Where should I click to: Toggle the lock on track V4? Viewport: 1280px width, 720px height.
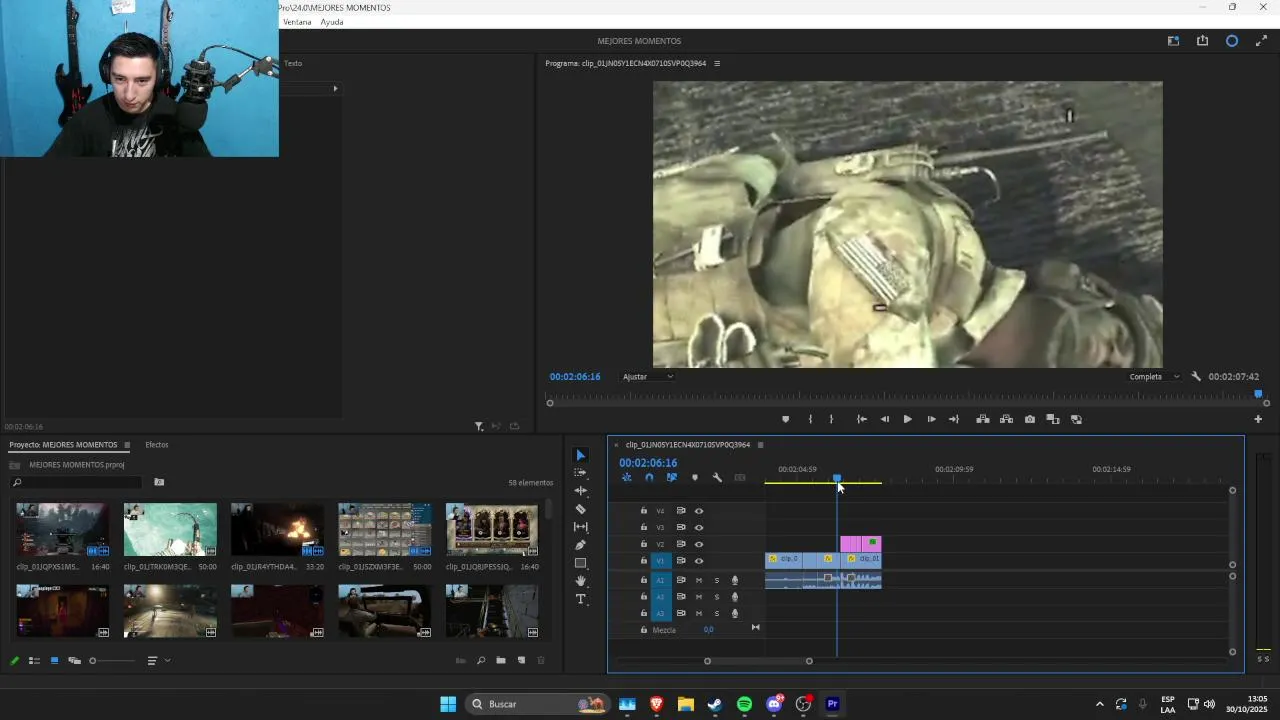[x=644, y=511]
